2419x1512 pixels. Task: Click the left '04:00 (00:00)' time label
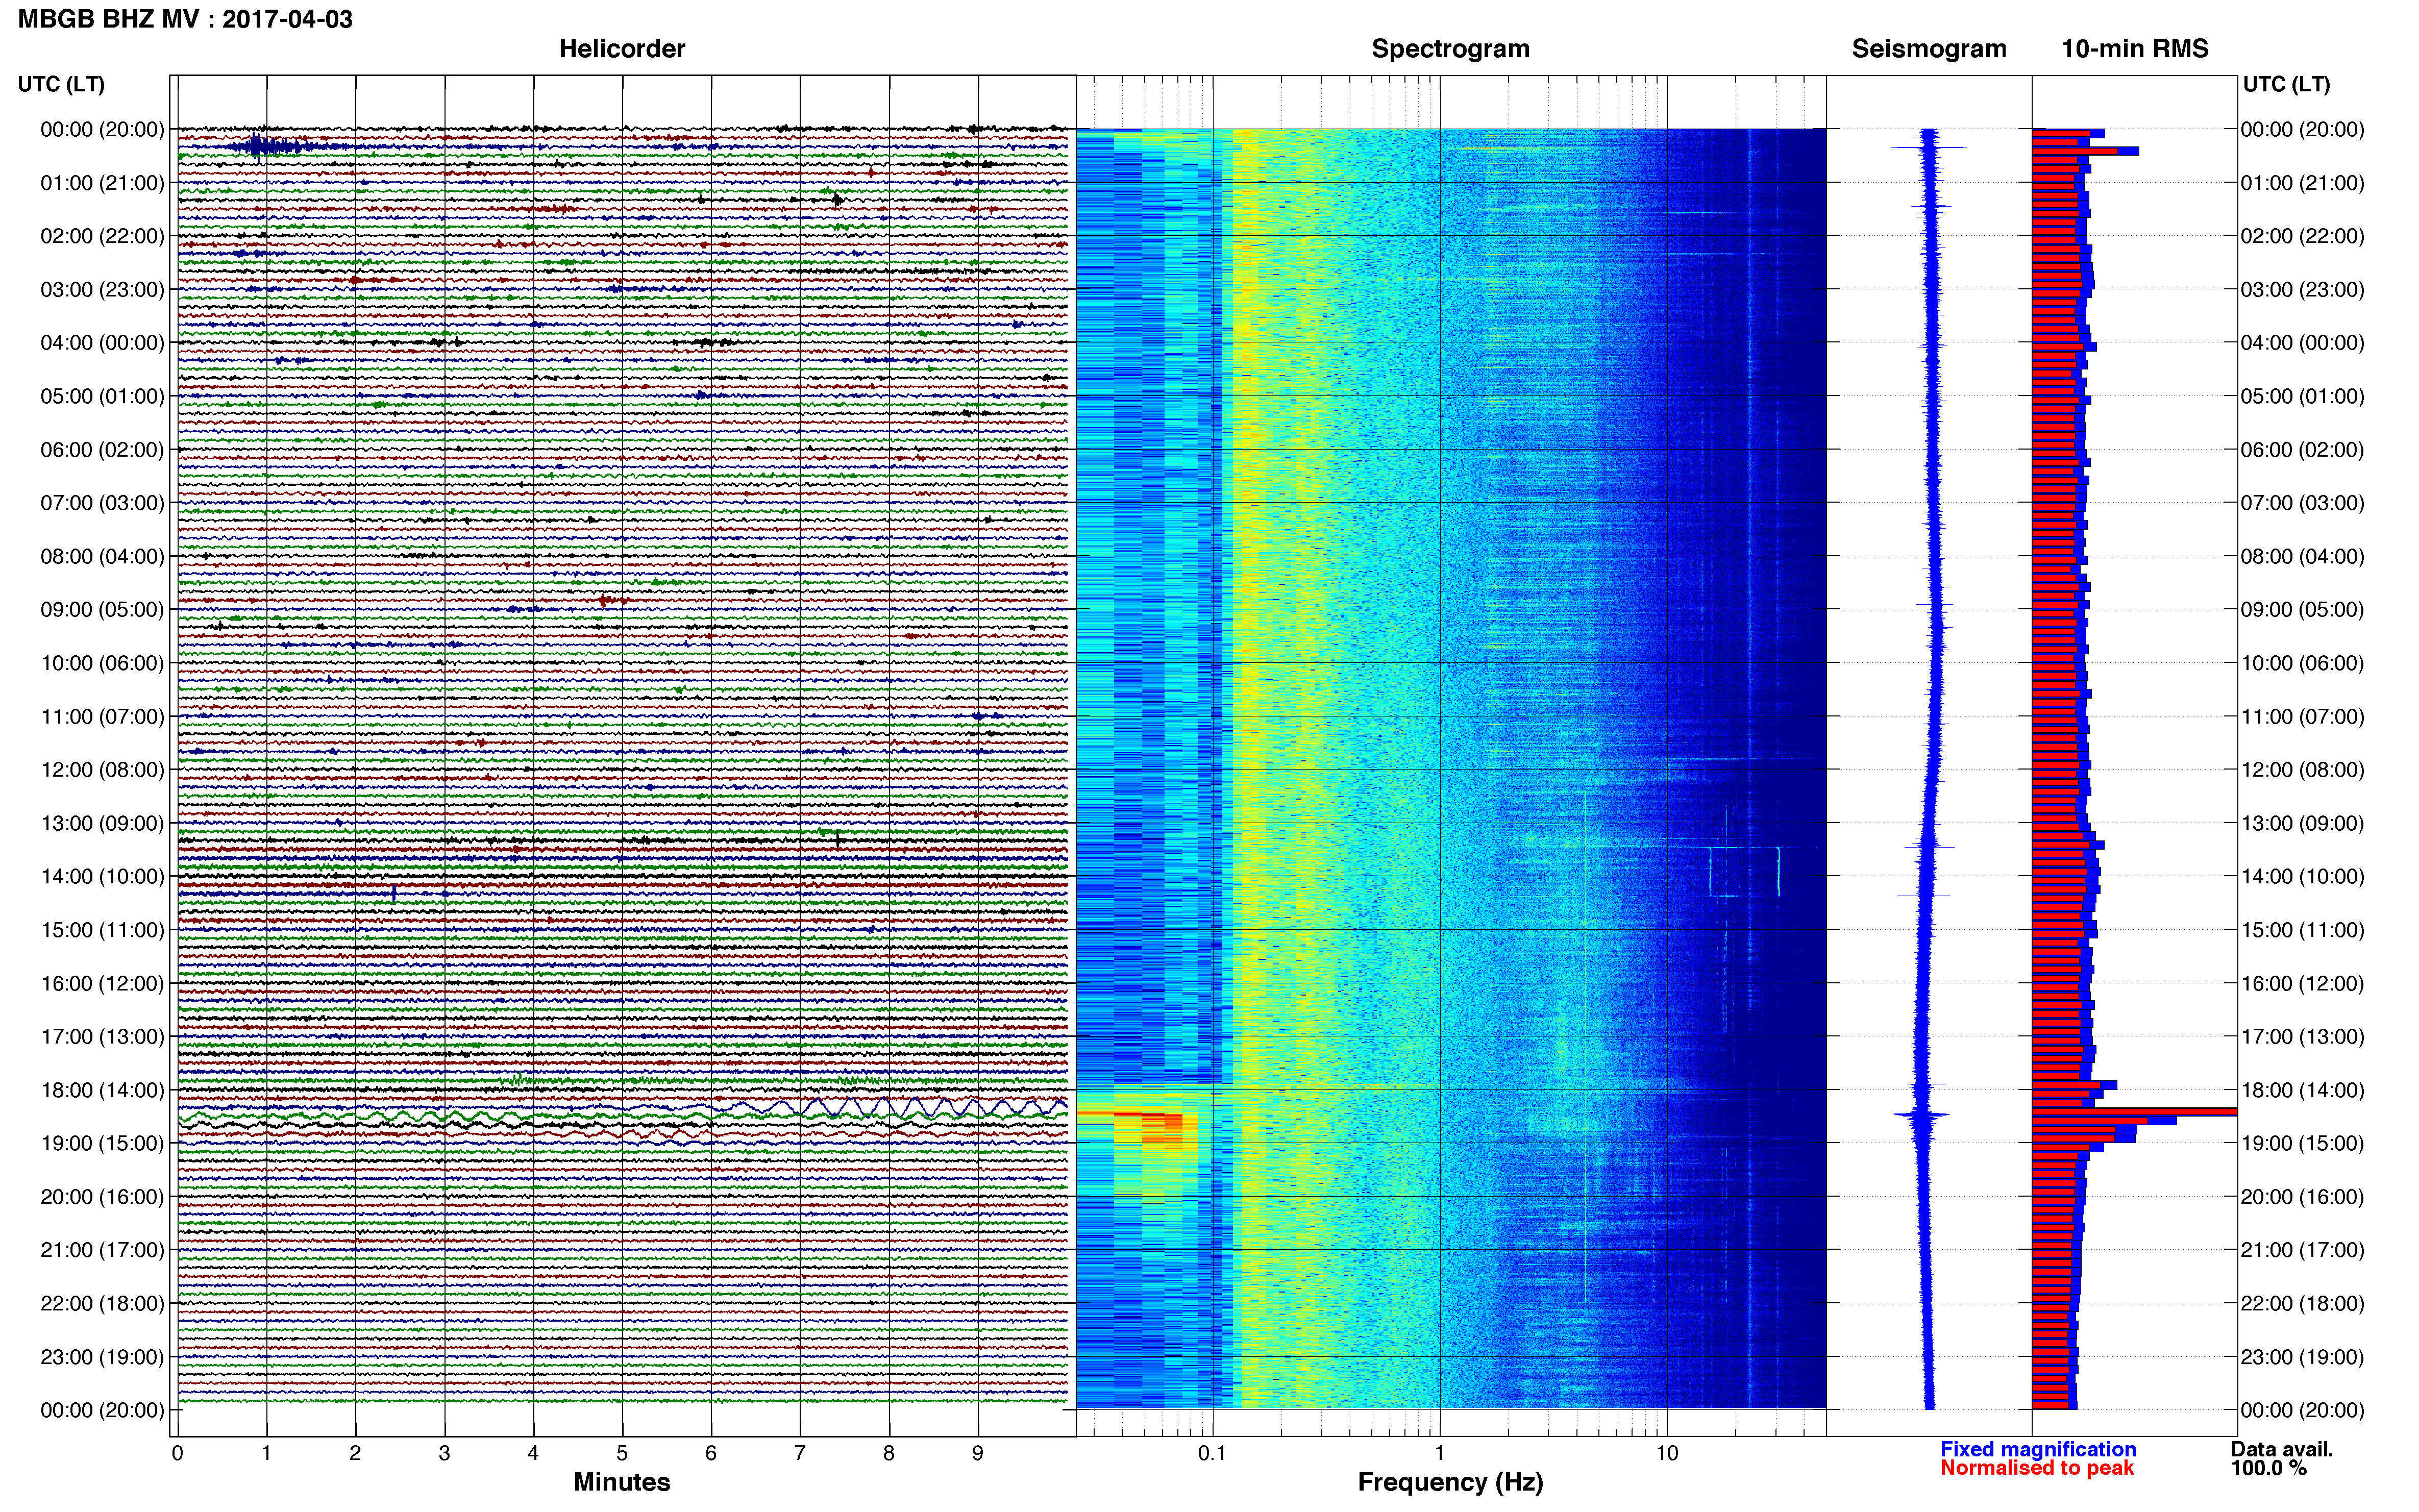pyautogui.click(x=102, y=343)
